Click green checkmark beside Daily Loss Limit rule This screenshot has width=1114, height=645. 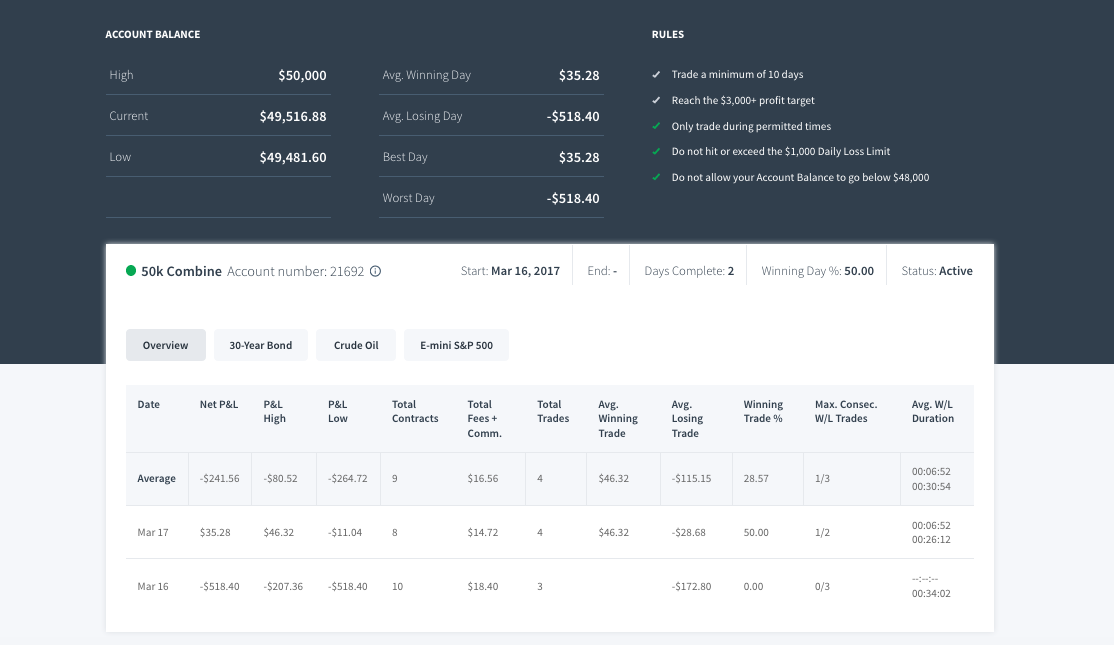click(656, 151)
